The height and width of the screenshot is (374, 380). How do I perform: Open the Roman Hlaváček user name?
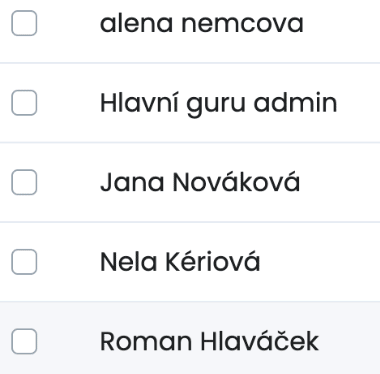[x=209, y=341]
